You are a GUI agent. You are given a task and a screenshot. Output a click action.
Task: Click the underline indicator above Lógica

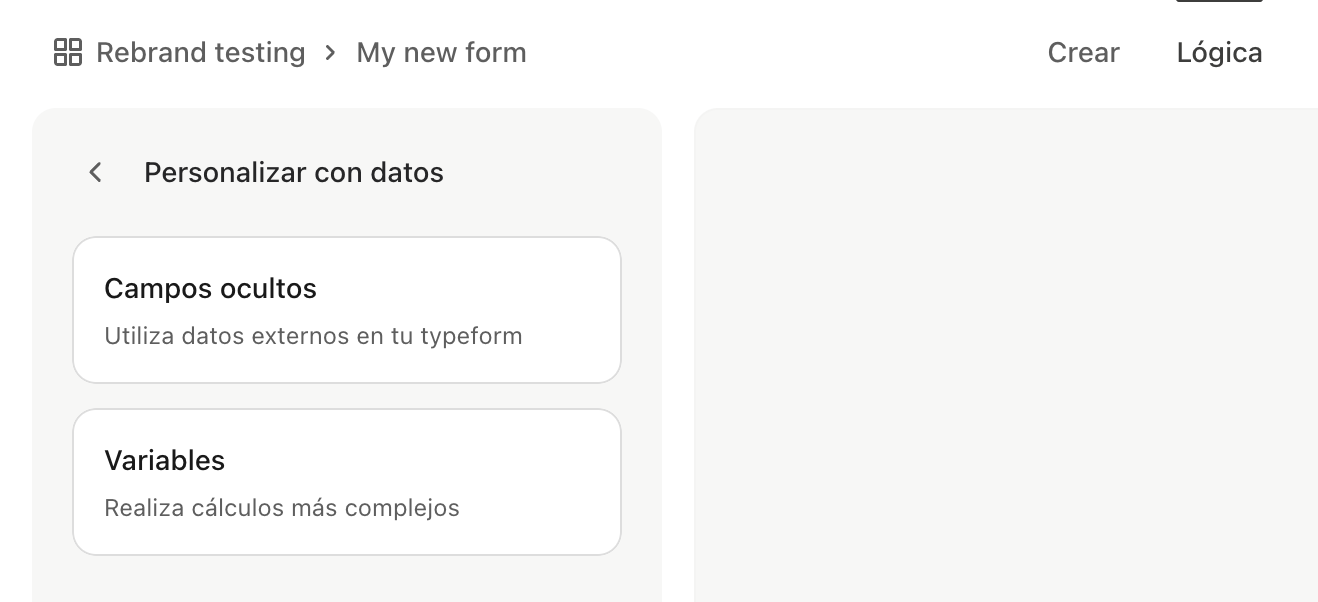[x=1219, y=1]
